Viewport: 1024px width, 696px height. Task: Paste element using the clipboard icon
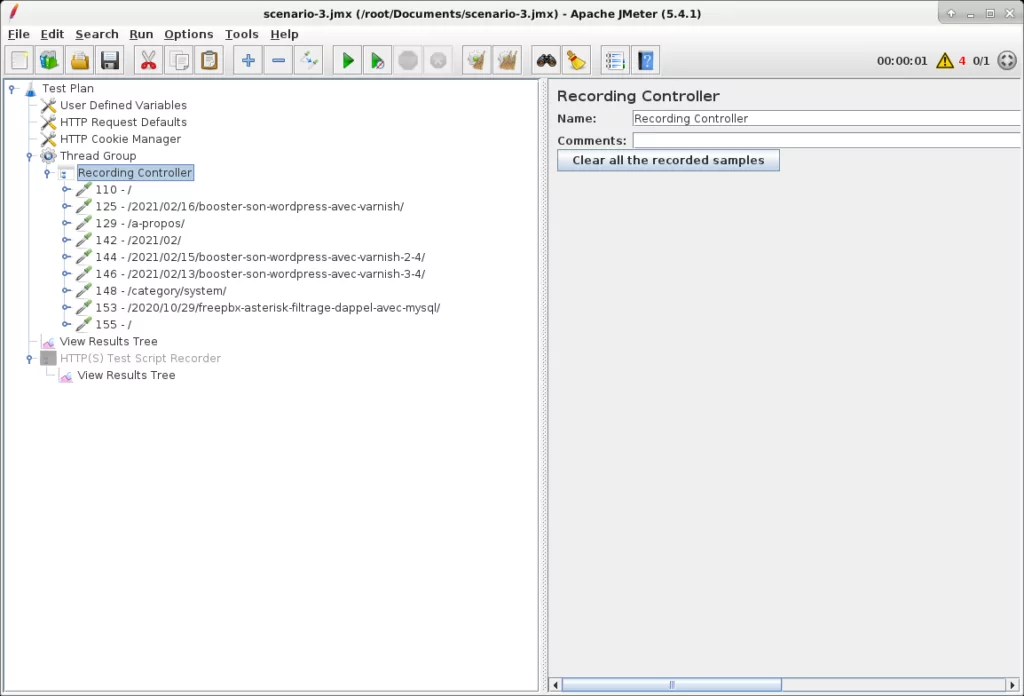209,61
